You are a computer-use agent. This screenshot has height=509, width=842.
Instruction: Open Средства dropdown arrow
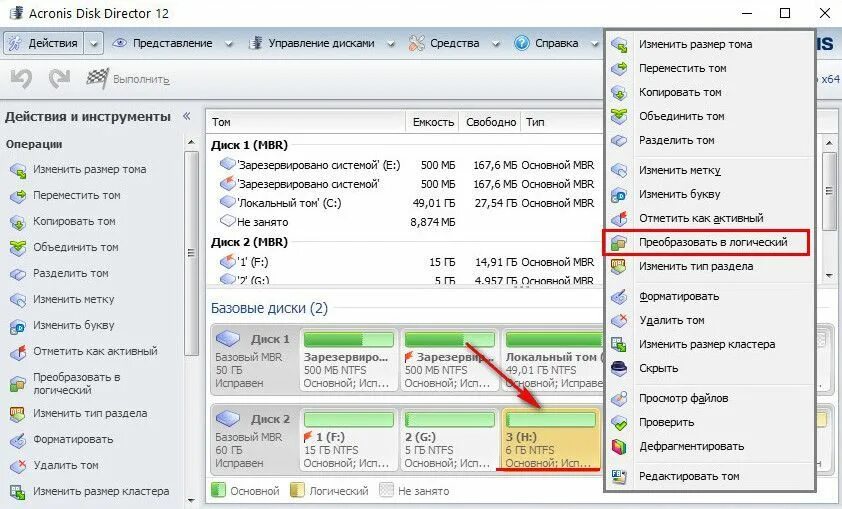[496, 44]
